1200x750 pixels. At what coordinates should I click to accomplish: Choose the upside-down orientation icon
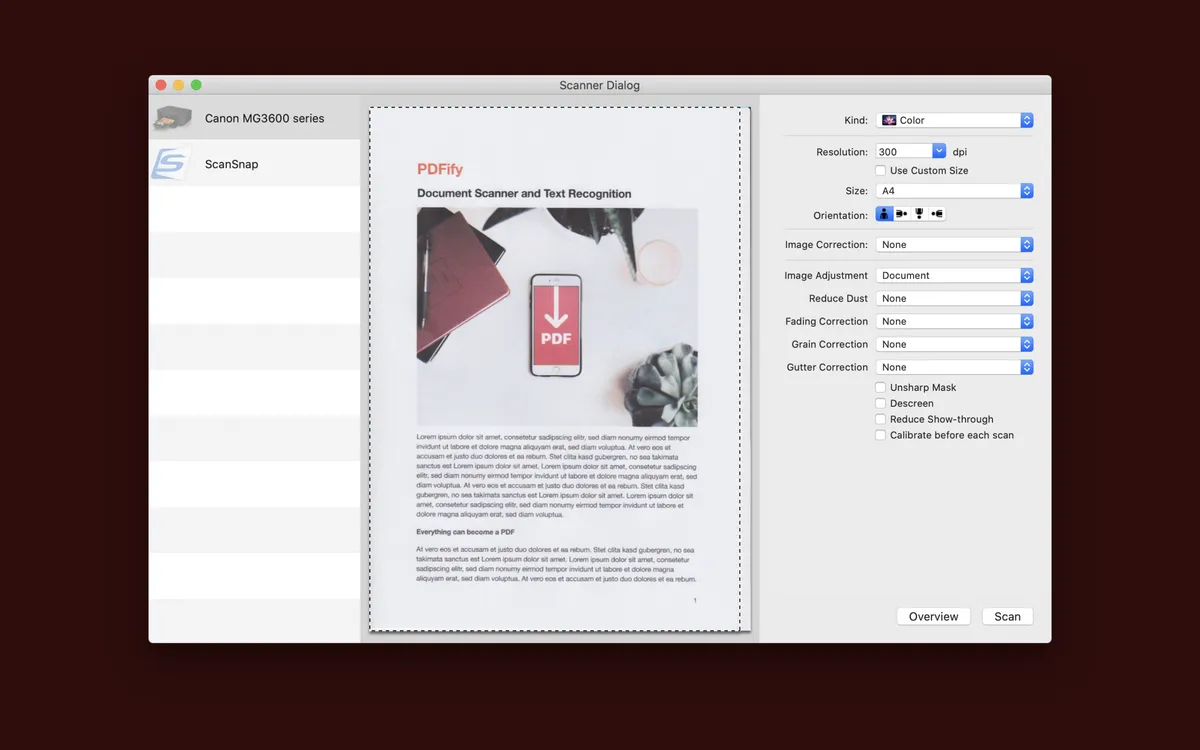919,214
